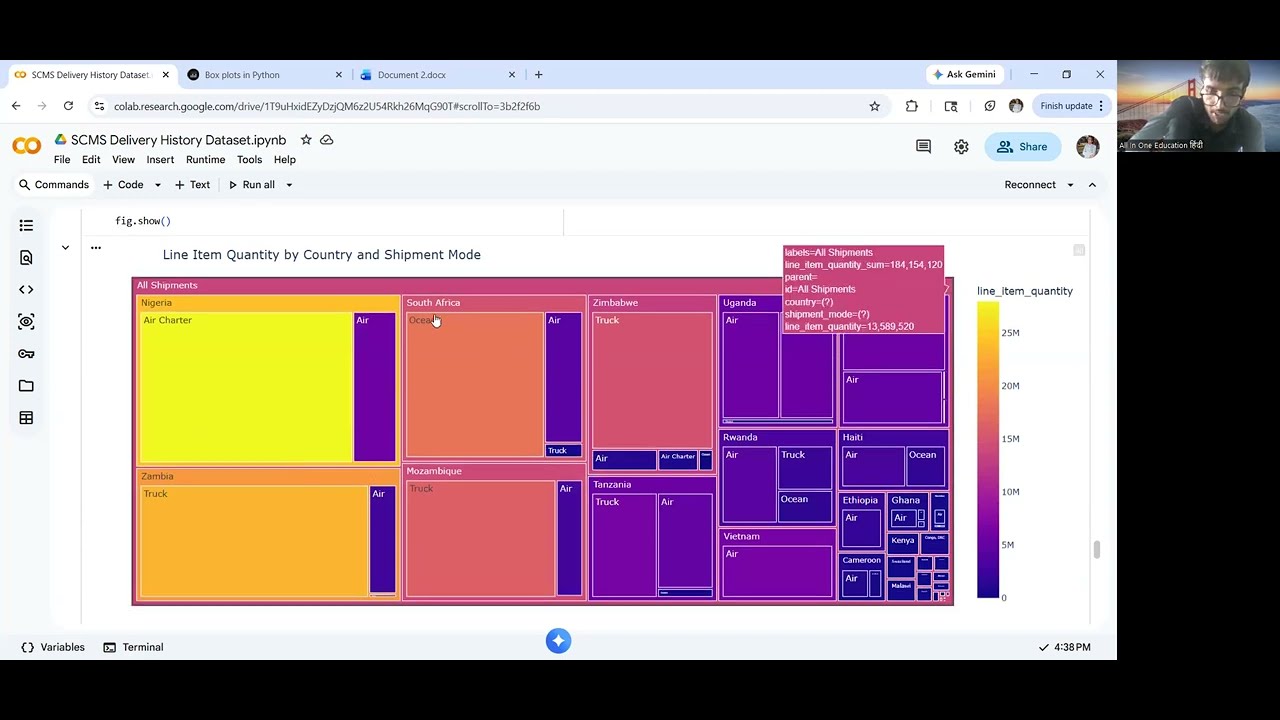
Task: Open the Secrets key icon
Action: [26, 353]
